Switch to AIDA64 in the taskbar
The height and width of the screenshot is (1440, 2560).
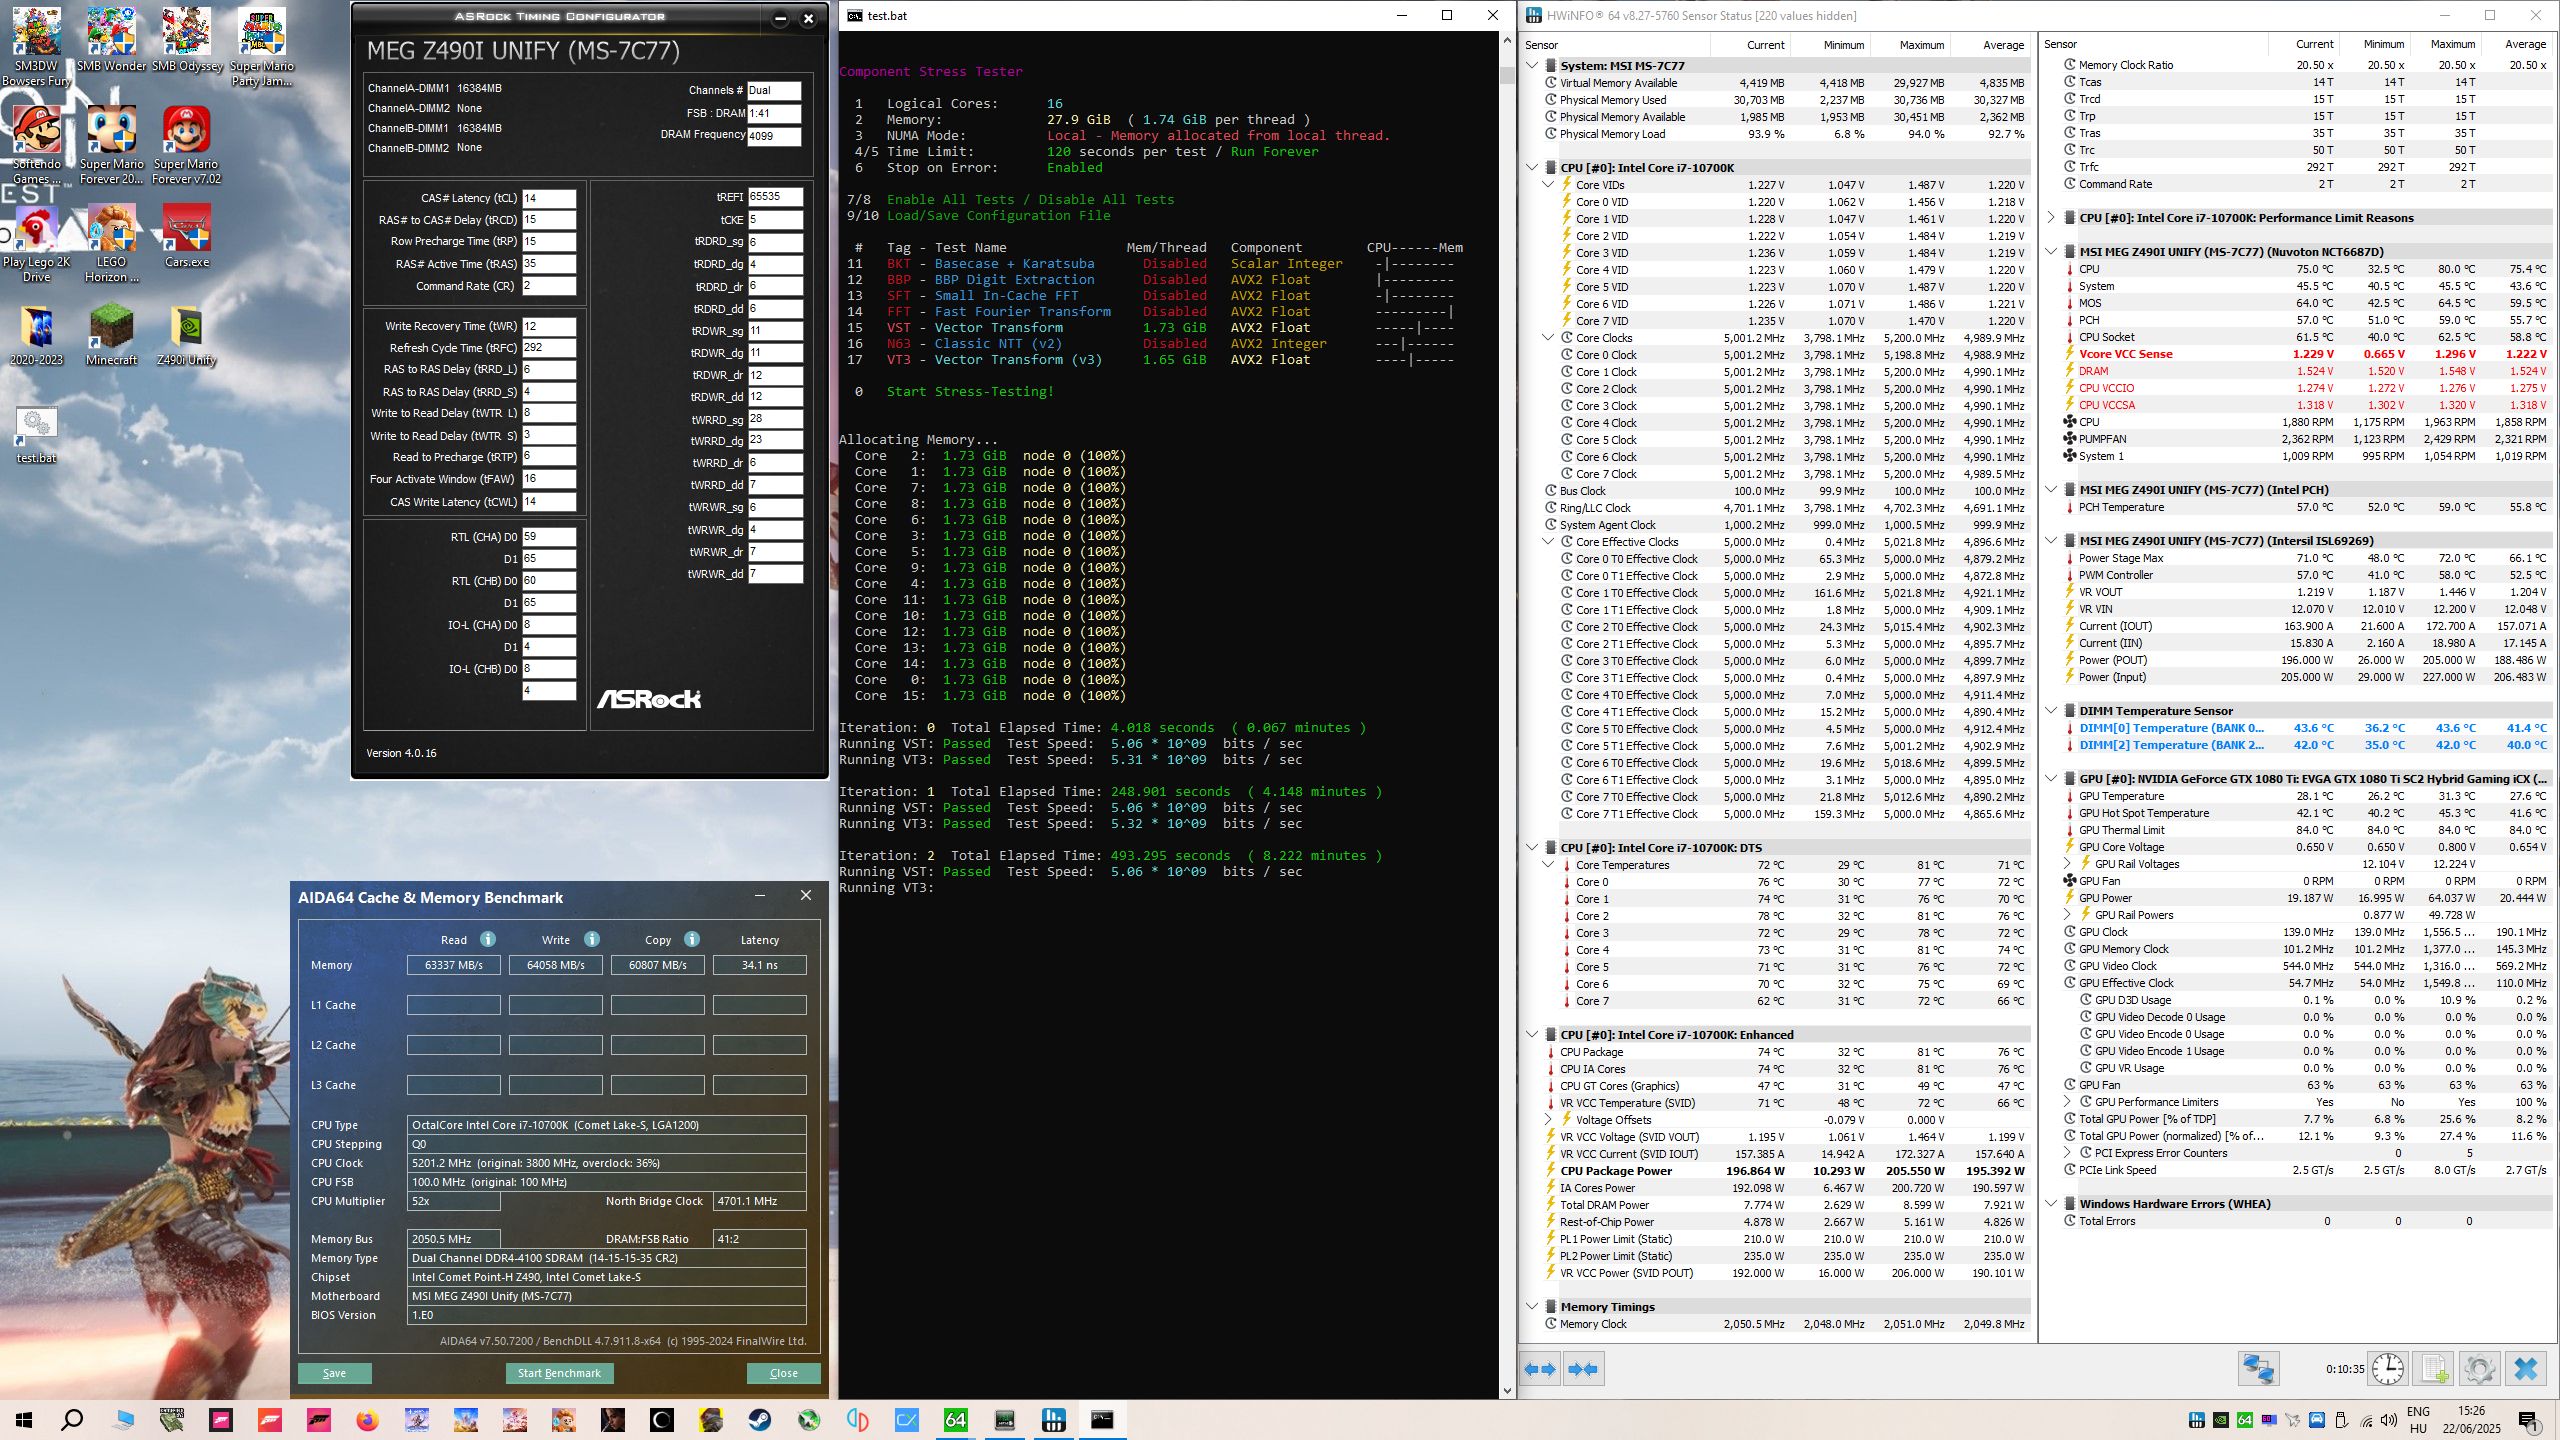(956, 1420)
